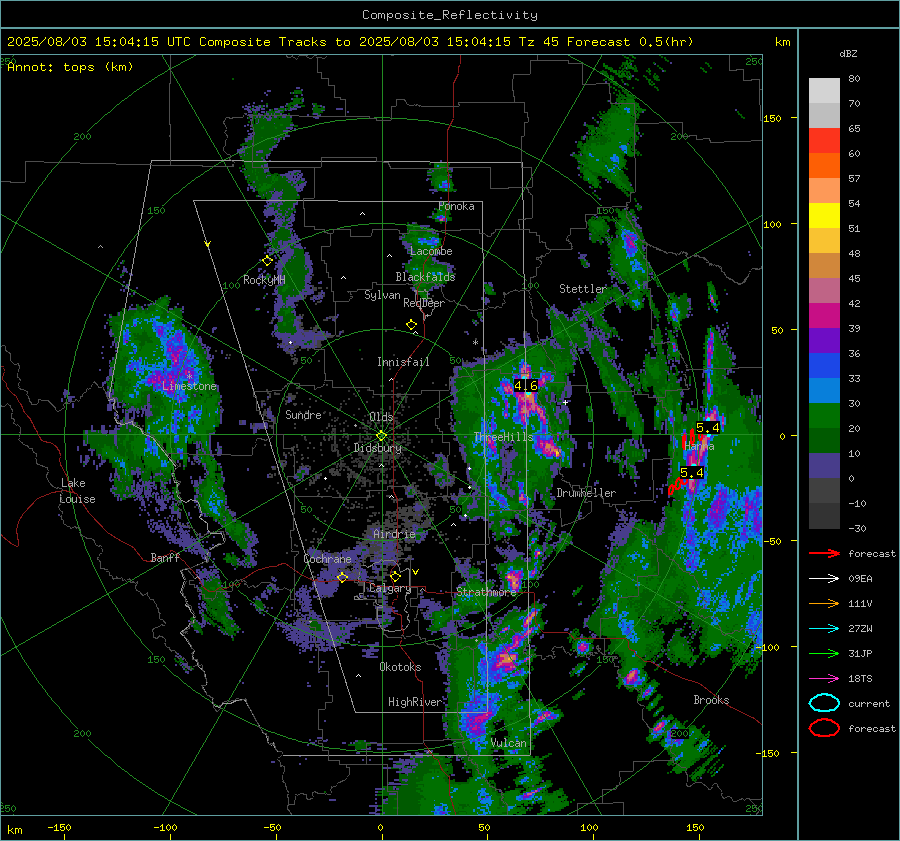Click the RedDeer city label
This screenshot has width=900, height=841.
click(424, 303)
